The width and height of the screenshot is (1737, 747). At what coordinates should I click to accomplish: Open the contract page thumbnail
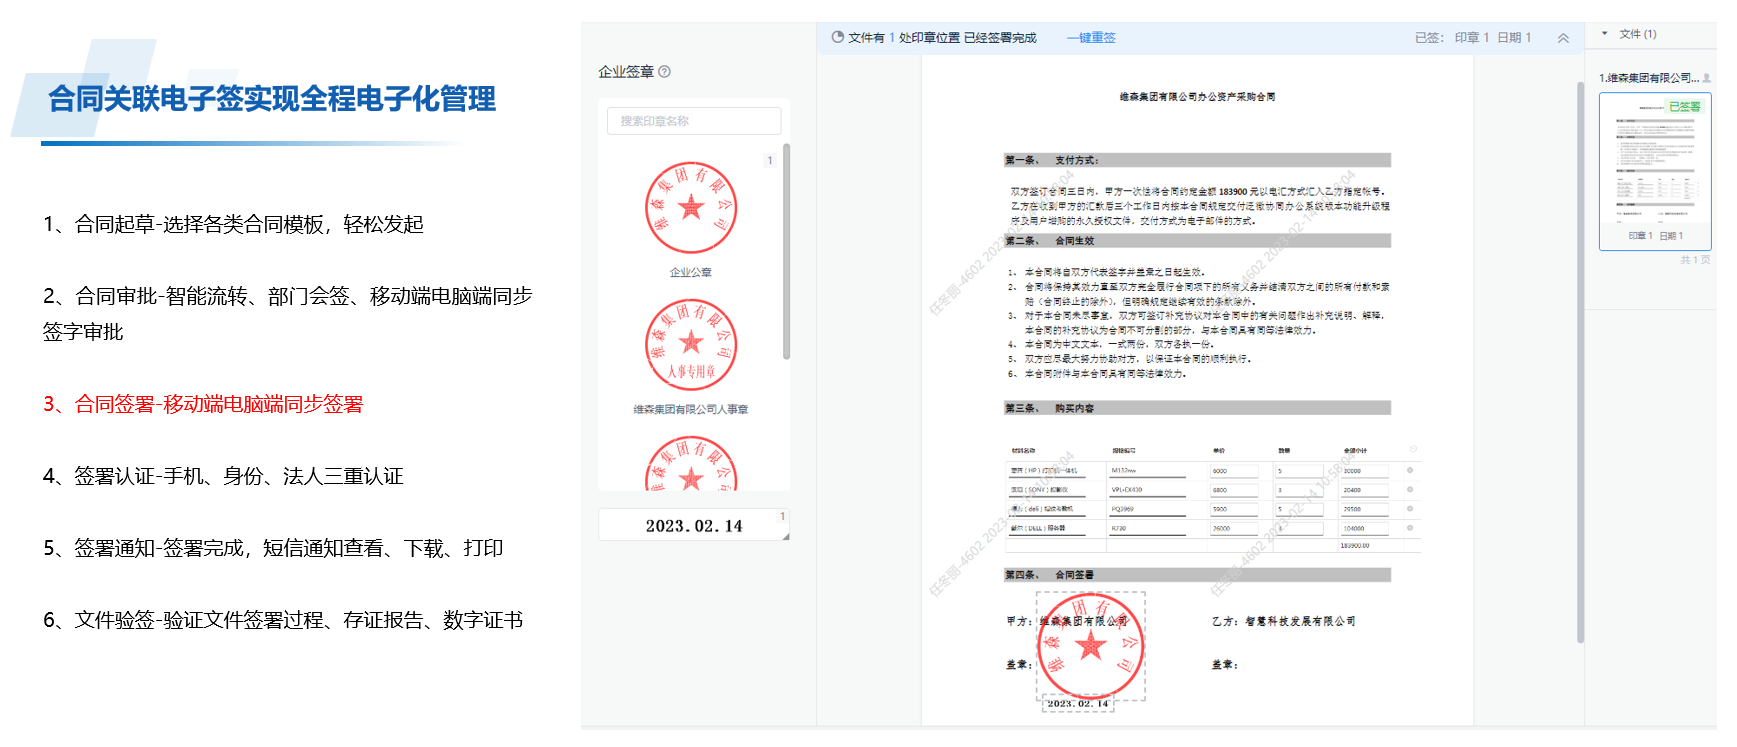[x=1655, y=171]
